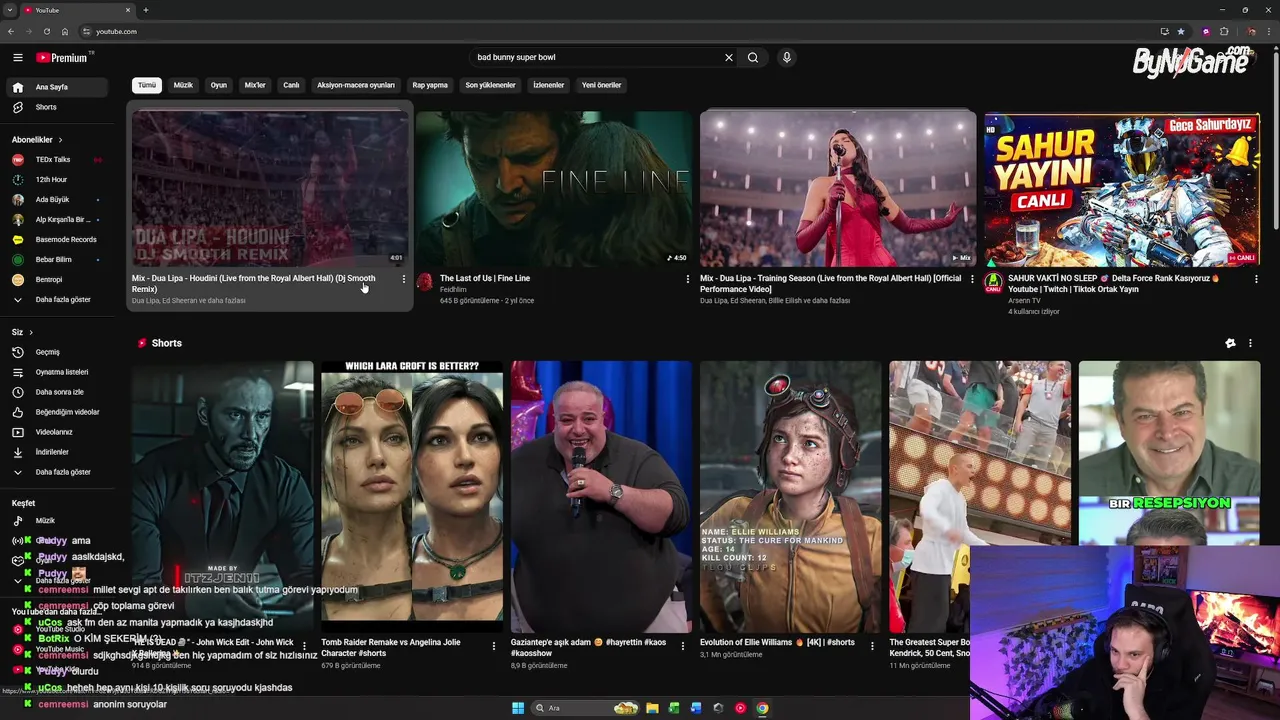This screenshot has width=1280, height=720.
Task: Open Oynatma listeleri playlists
Action: [56, 372]
